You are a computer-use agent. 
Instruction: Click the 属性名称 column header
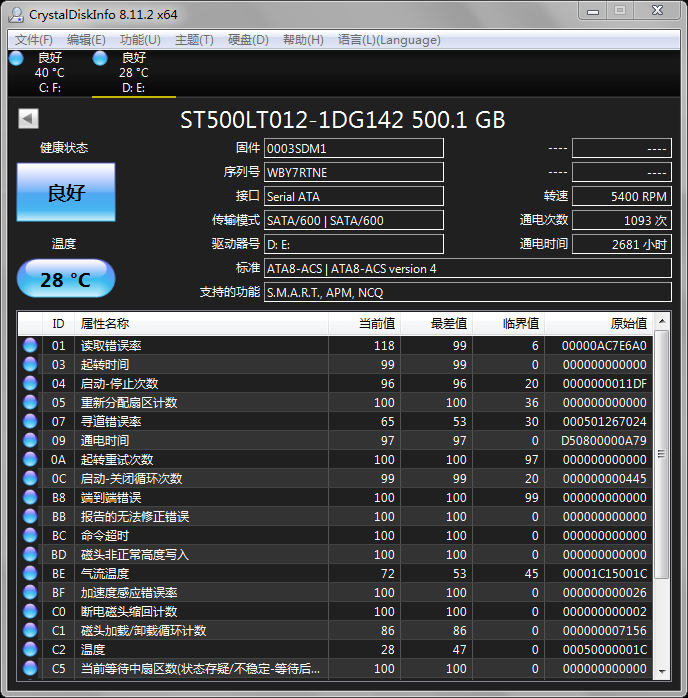pyautogui.click(x=201, y=324)
